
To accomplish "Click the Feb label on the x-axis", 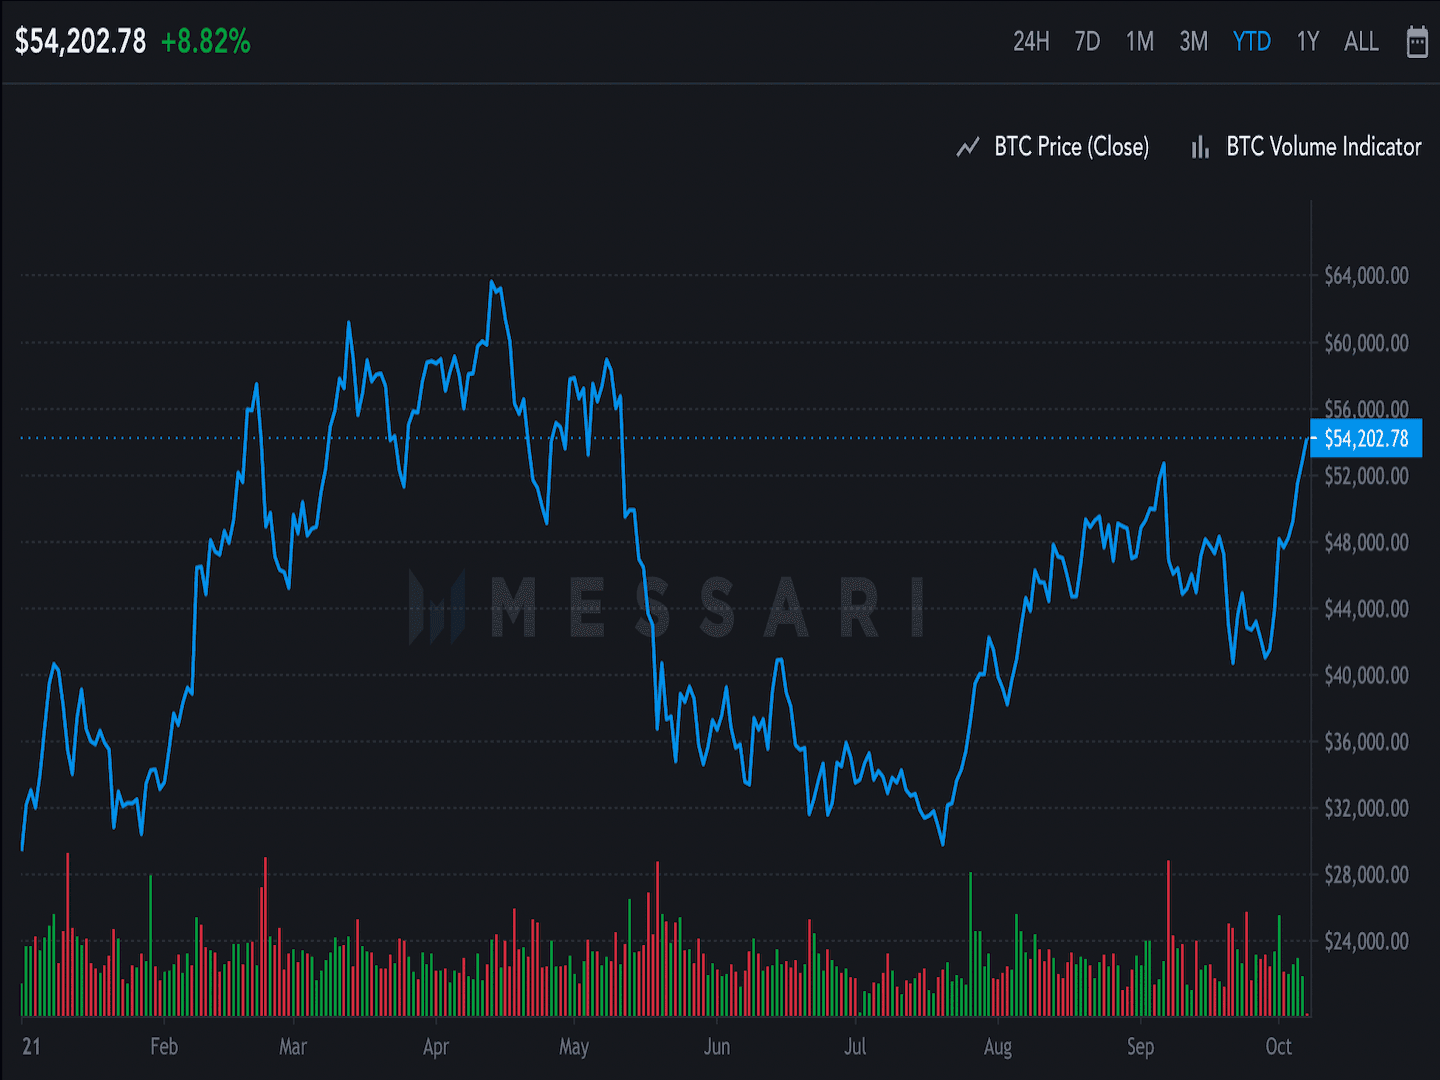I will point(163,1047).
